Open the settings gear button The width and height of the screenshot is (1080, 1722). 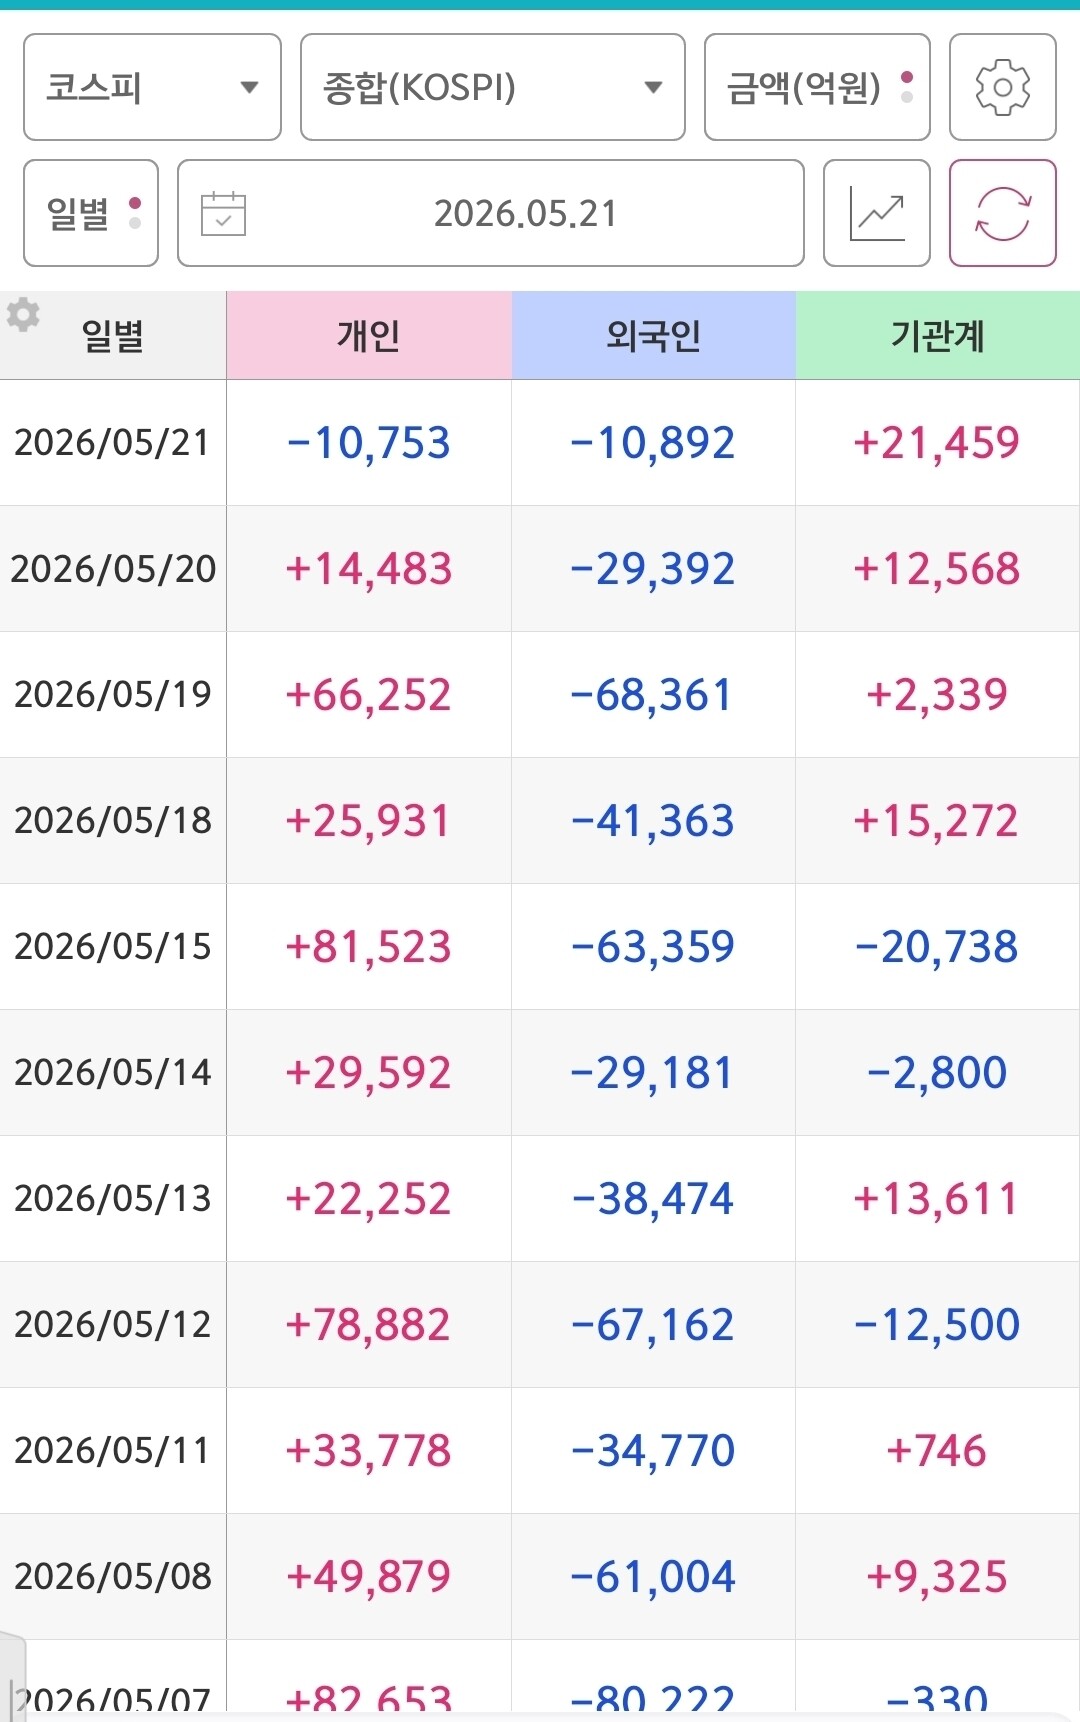pos(1002,87)
